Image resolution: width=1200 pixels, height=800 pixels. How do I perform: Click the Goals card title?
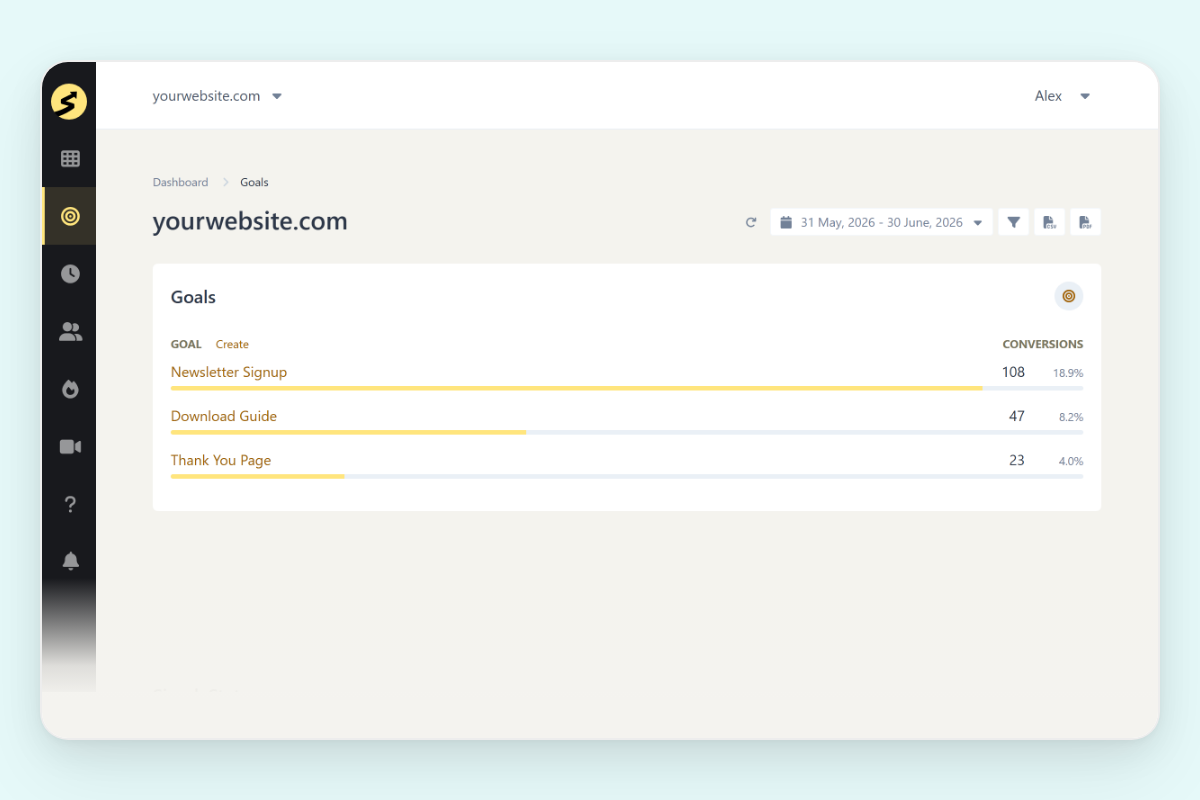click(193, 297)
